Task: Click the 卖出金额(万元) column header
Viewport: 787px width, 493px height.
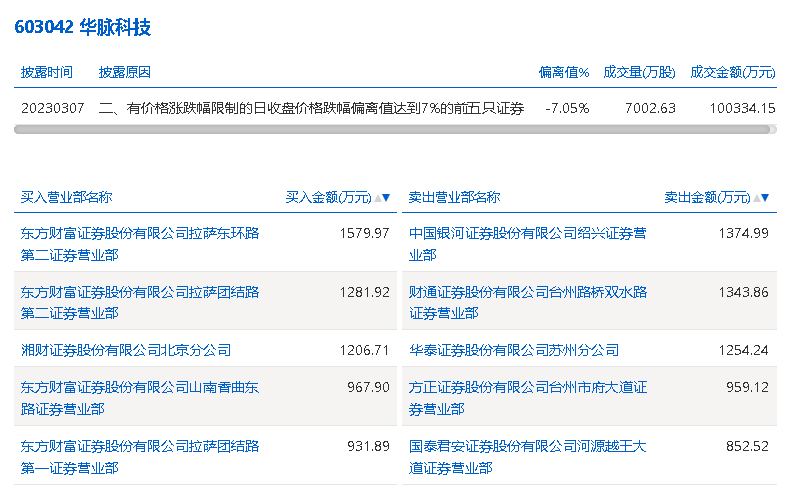Action: 708,197
